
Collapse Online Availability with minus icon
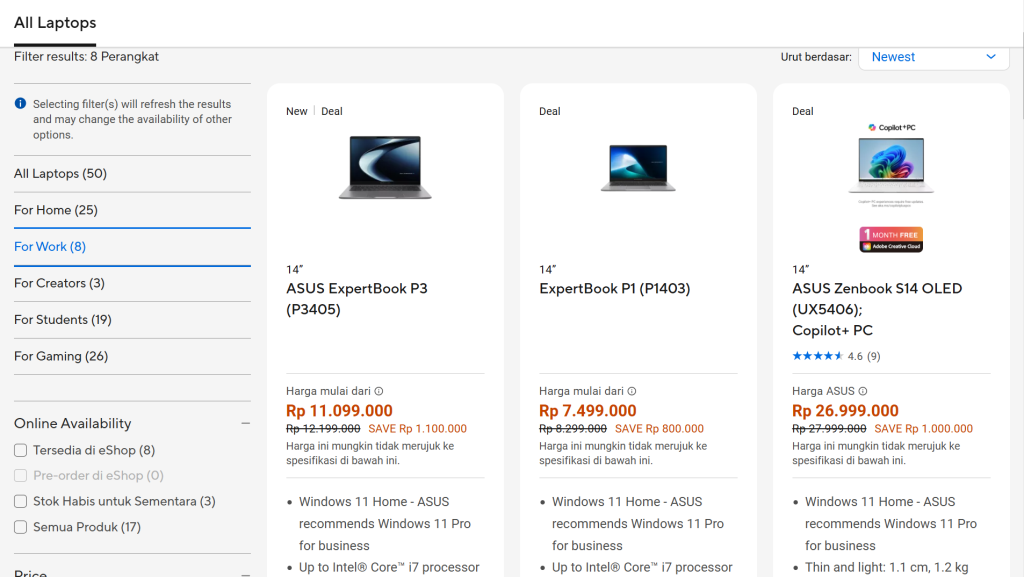point(245,424)
